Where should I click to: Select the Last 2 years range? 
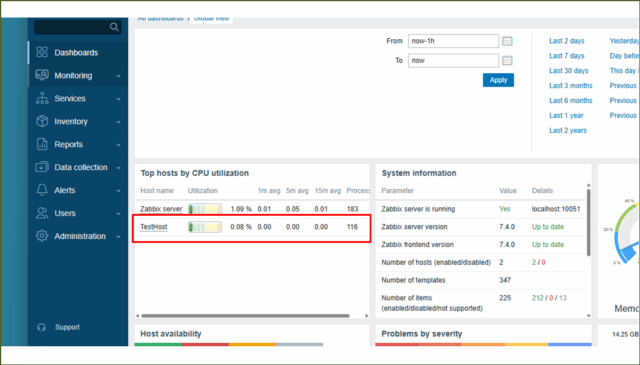pyautogui.click(x=568, y=130)
